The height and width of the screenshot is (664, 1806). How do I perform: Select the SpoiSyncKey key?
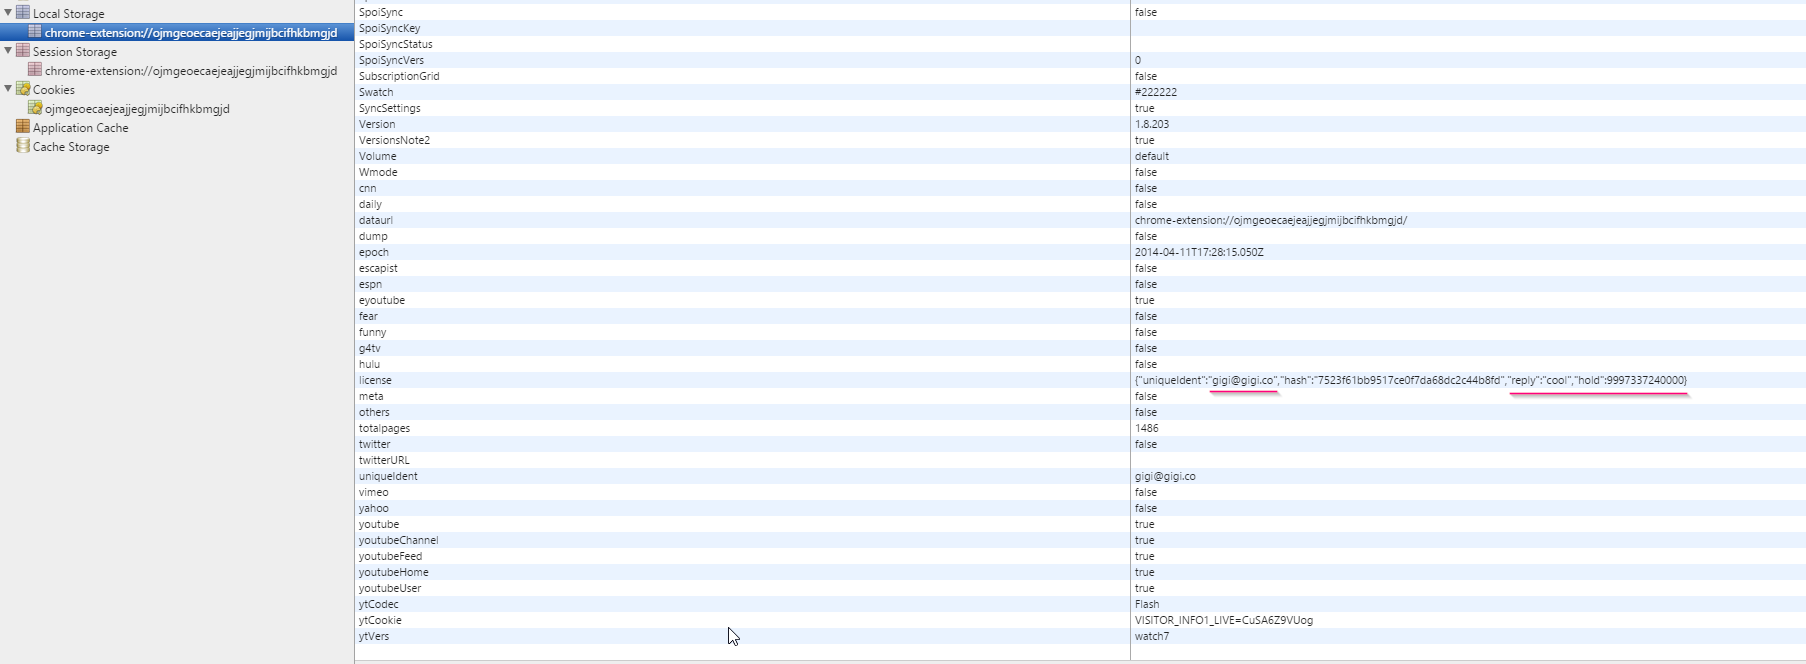pyautogui.click(x=389, y=28)
